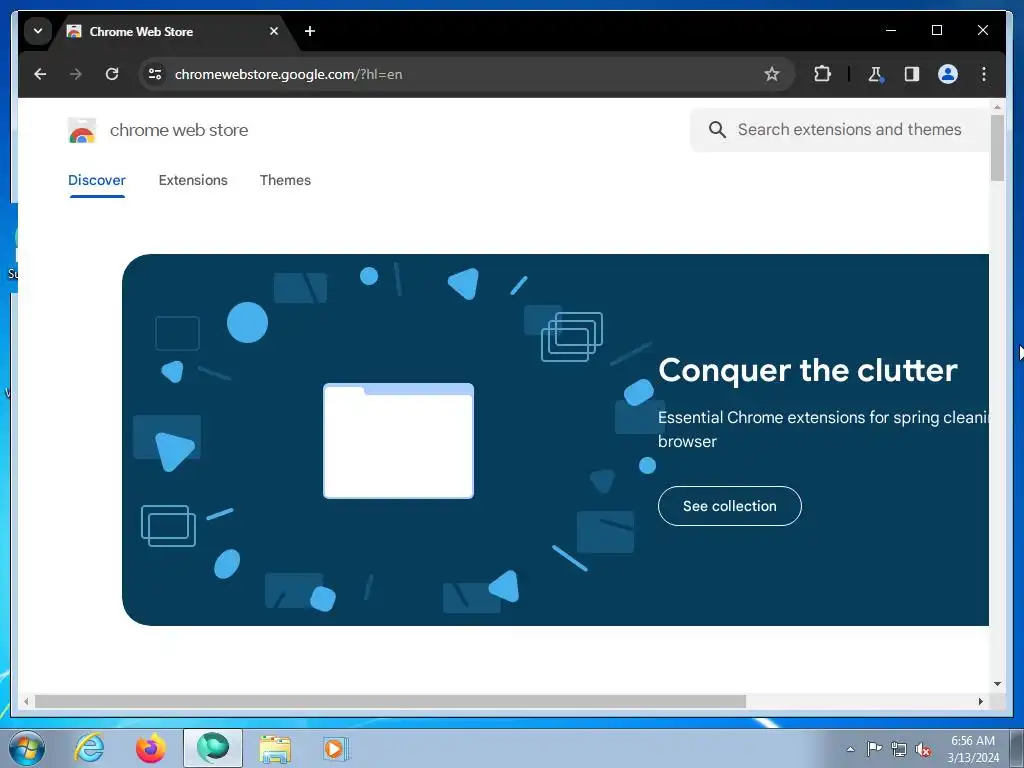Go back to the previous page

(40, 74)
